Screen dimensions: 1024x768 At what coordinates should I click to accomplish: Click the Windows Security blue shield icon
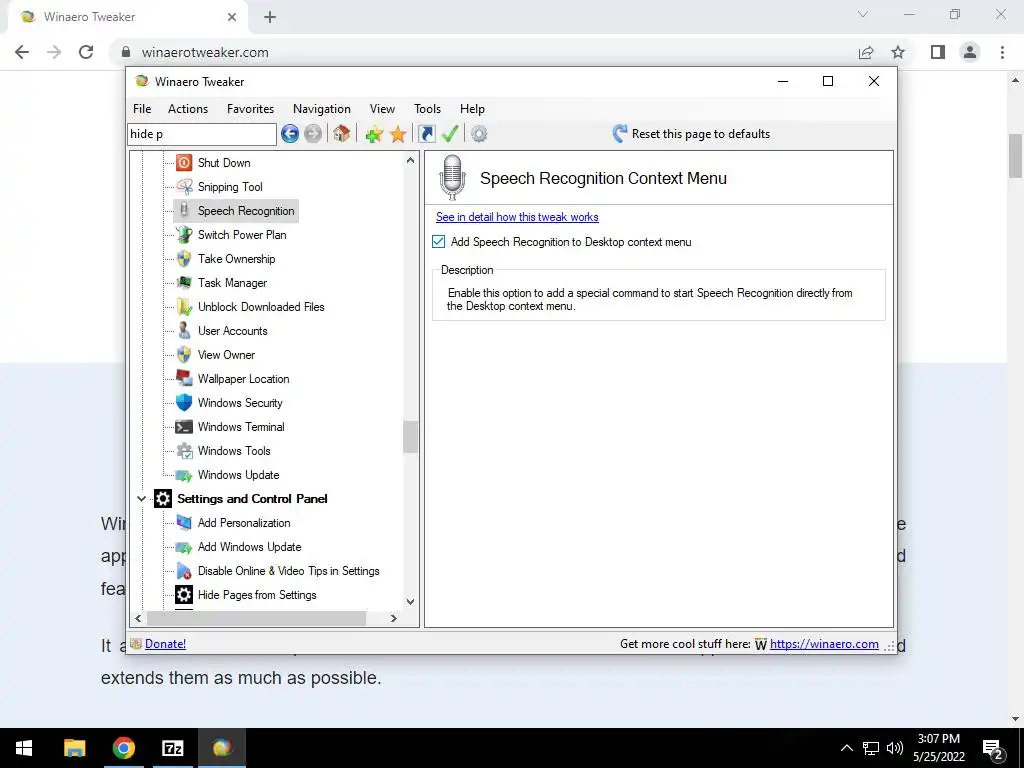[x=184, y=402]
